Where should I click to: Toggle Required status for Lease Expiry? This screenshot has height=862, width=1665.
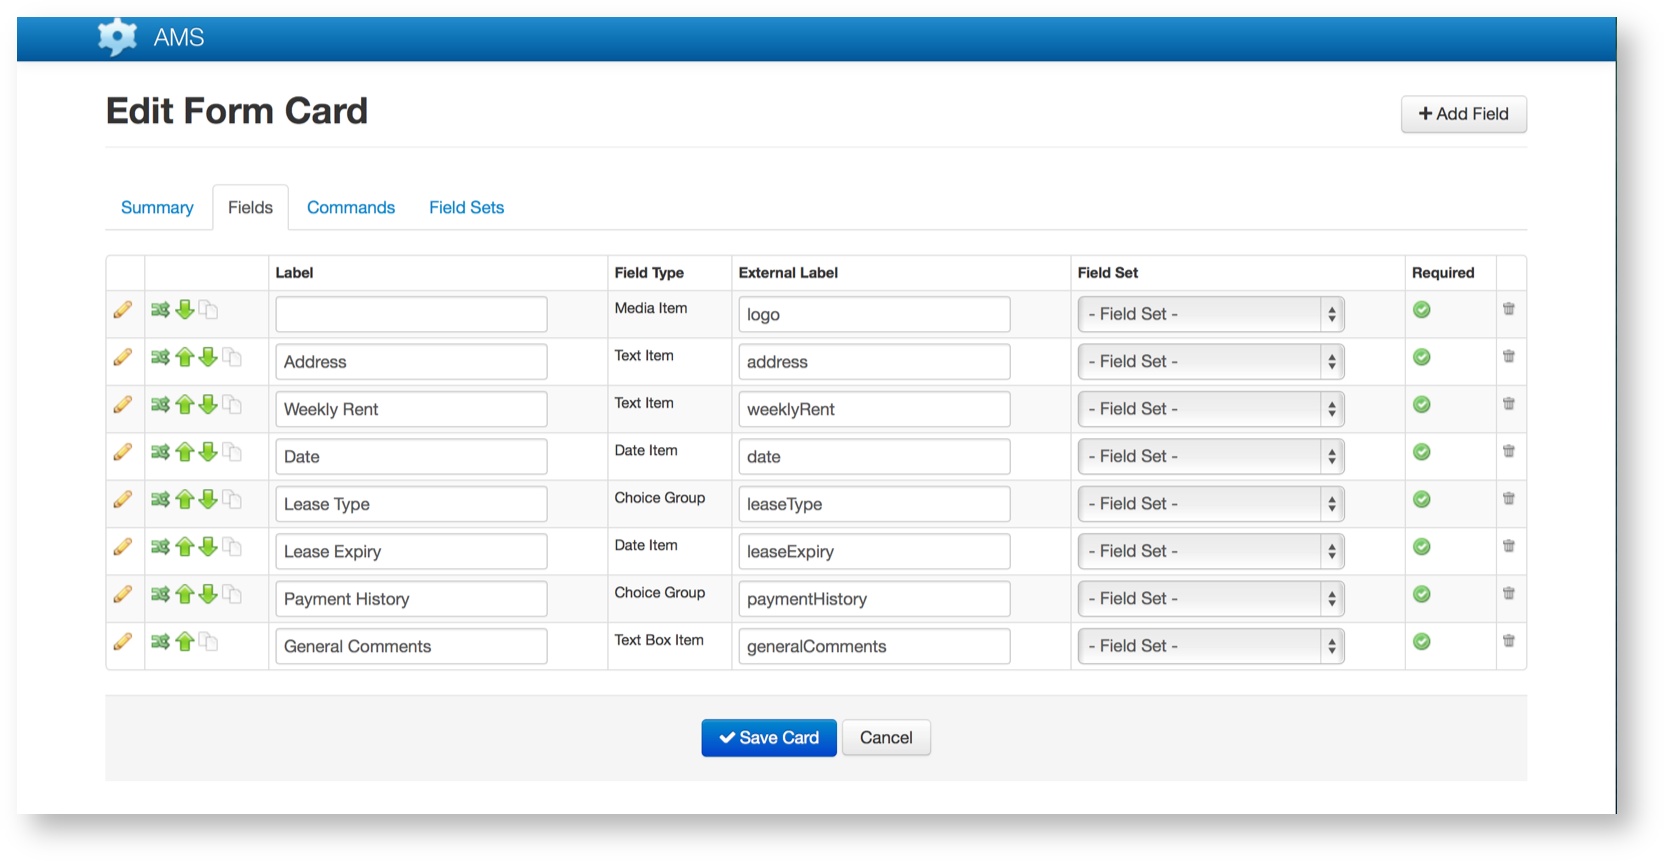tap(1421, 547)
